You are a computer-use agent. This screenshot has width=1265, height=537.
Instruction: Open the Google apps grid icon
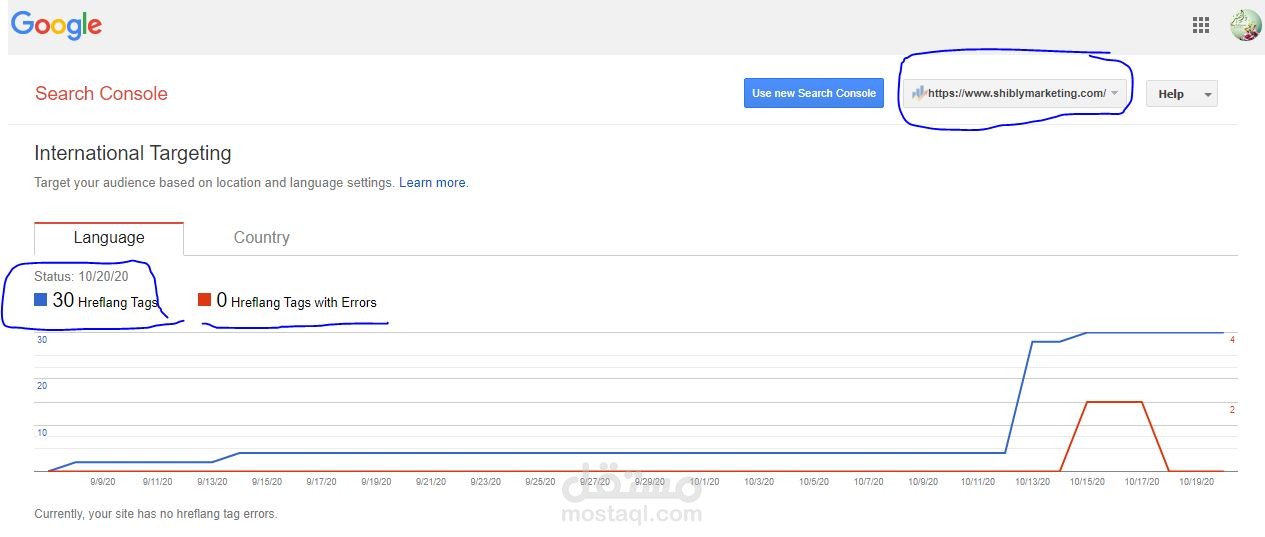[1201, 26]
